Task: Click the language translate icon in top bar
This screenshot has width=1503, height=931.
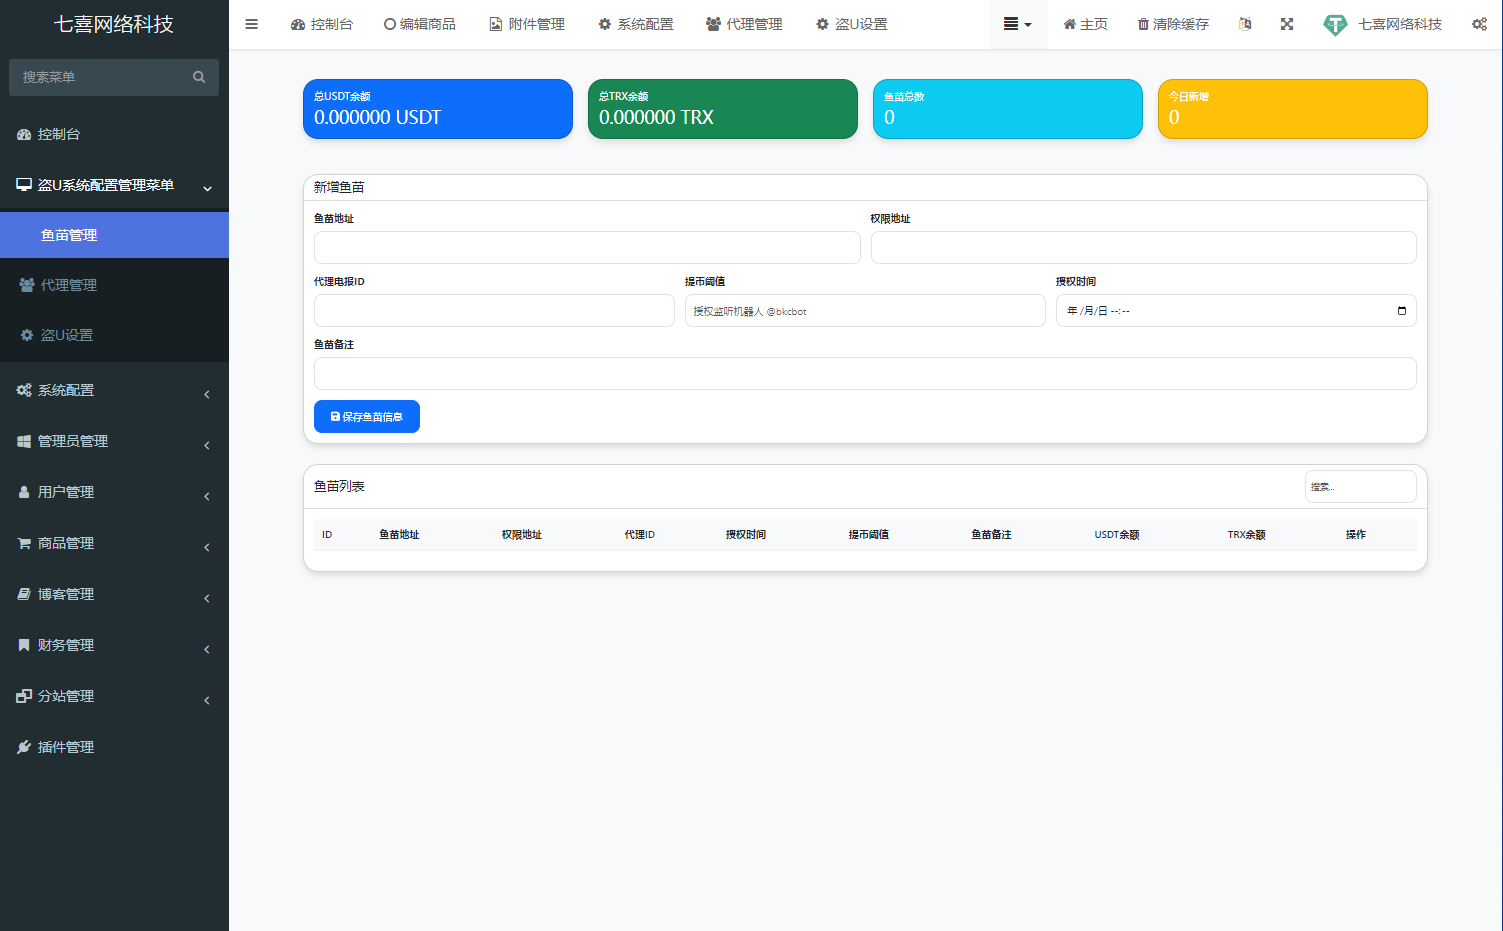Action: 1245,24
